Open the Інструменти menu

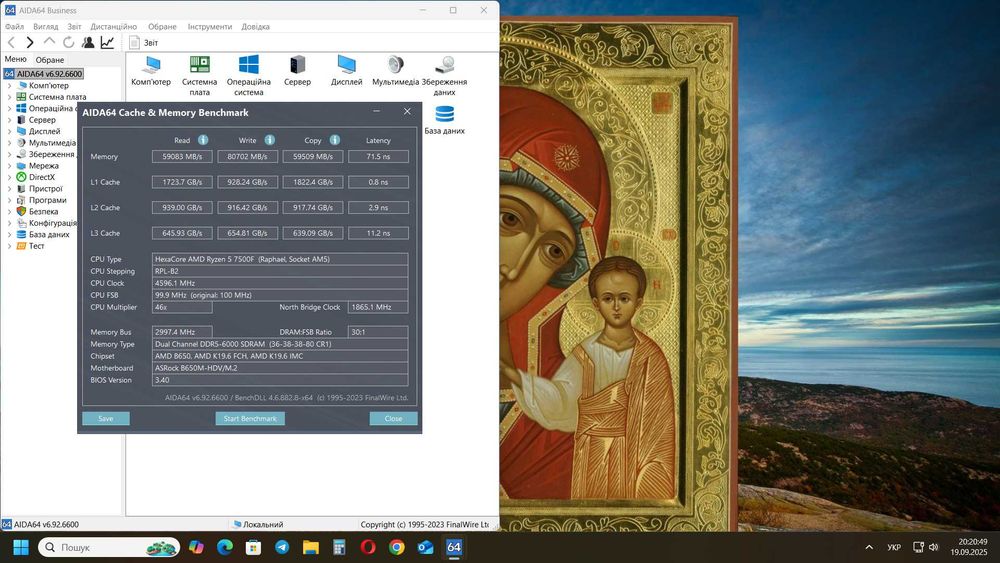(x=210, y=27)
